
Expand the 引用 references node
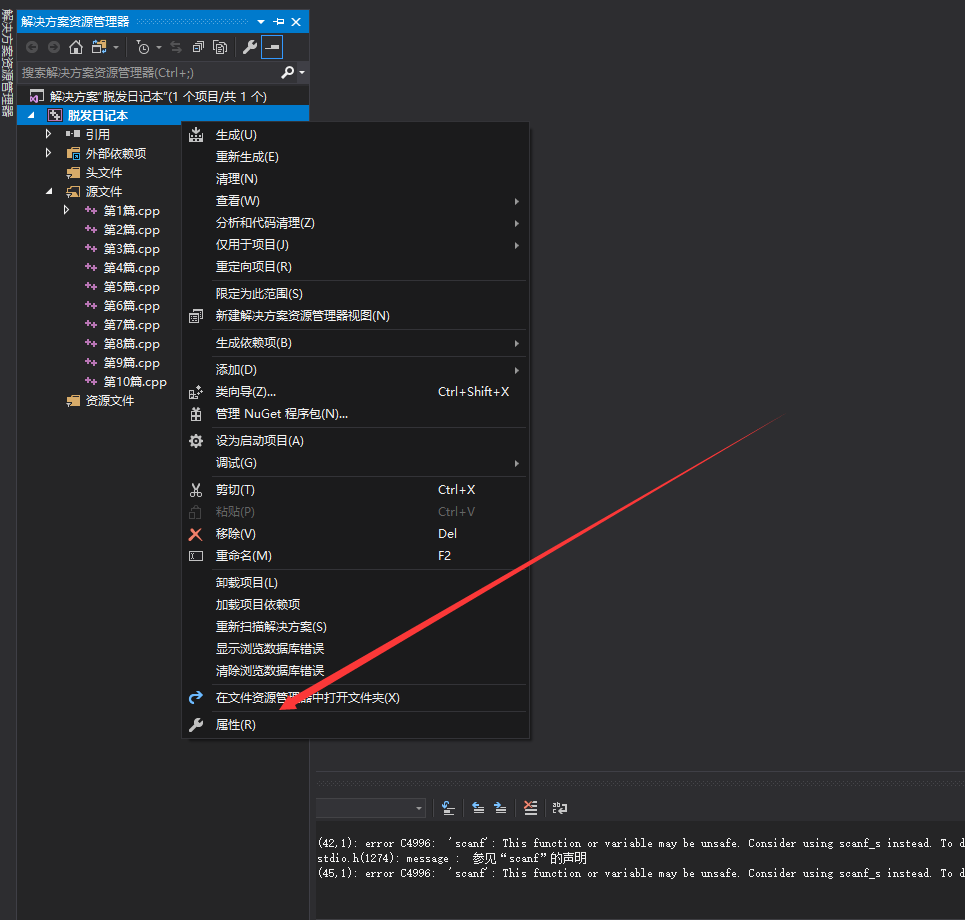coord(48,134)
